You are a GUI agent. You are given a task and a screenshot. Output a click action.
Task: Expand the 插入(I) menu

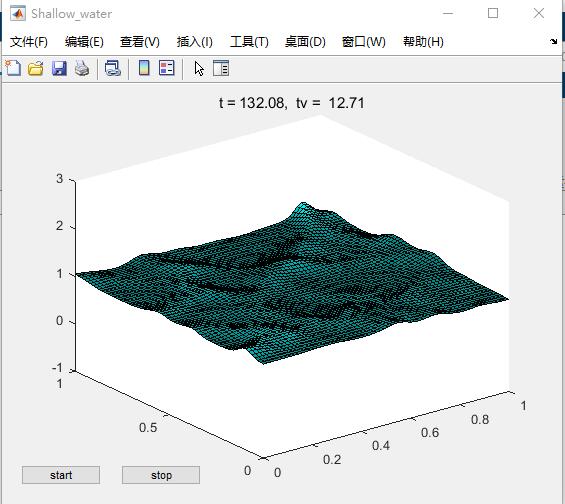point(195,42)
